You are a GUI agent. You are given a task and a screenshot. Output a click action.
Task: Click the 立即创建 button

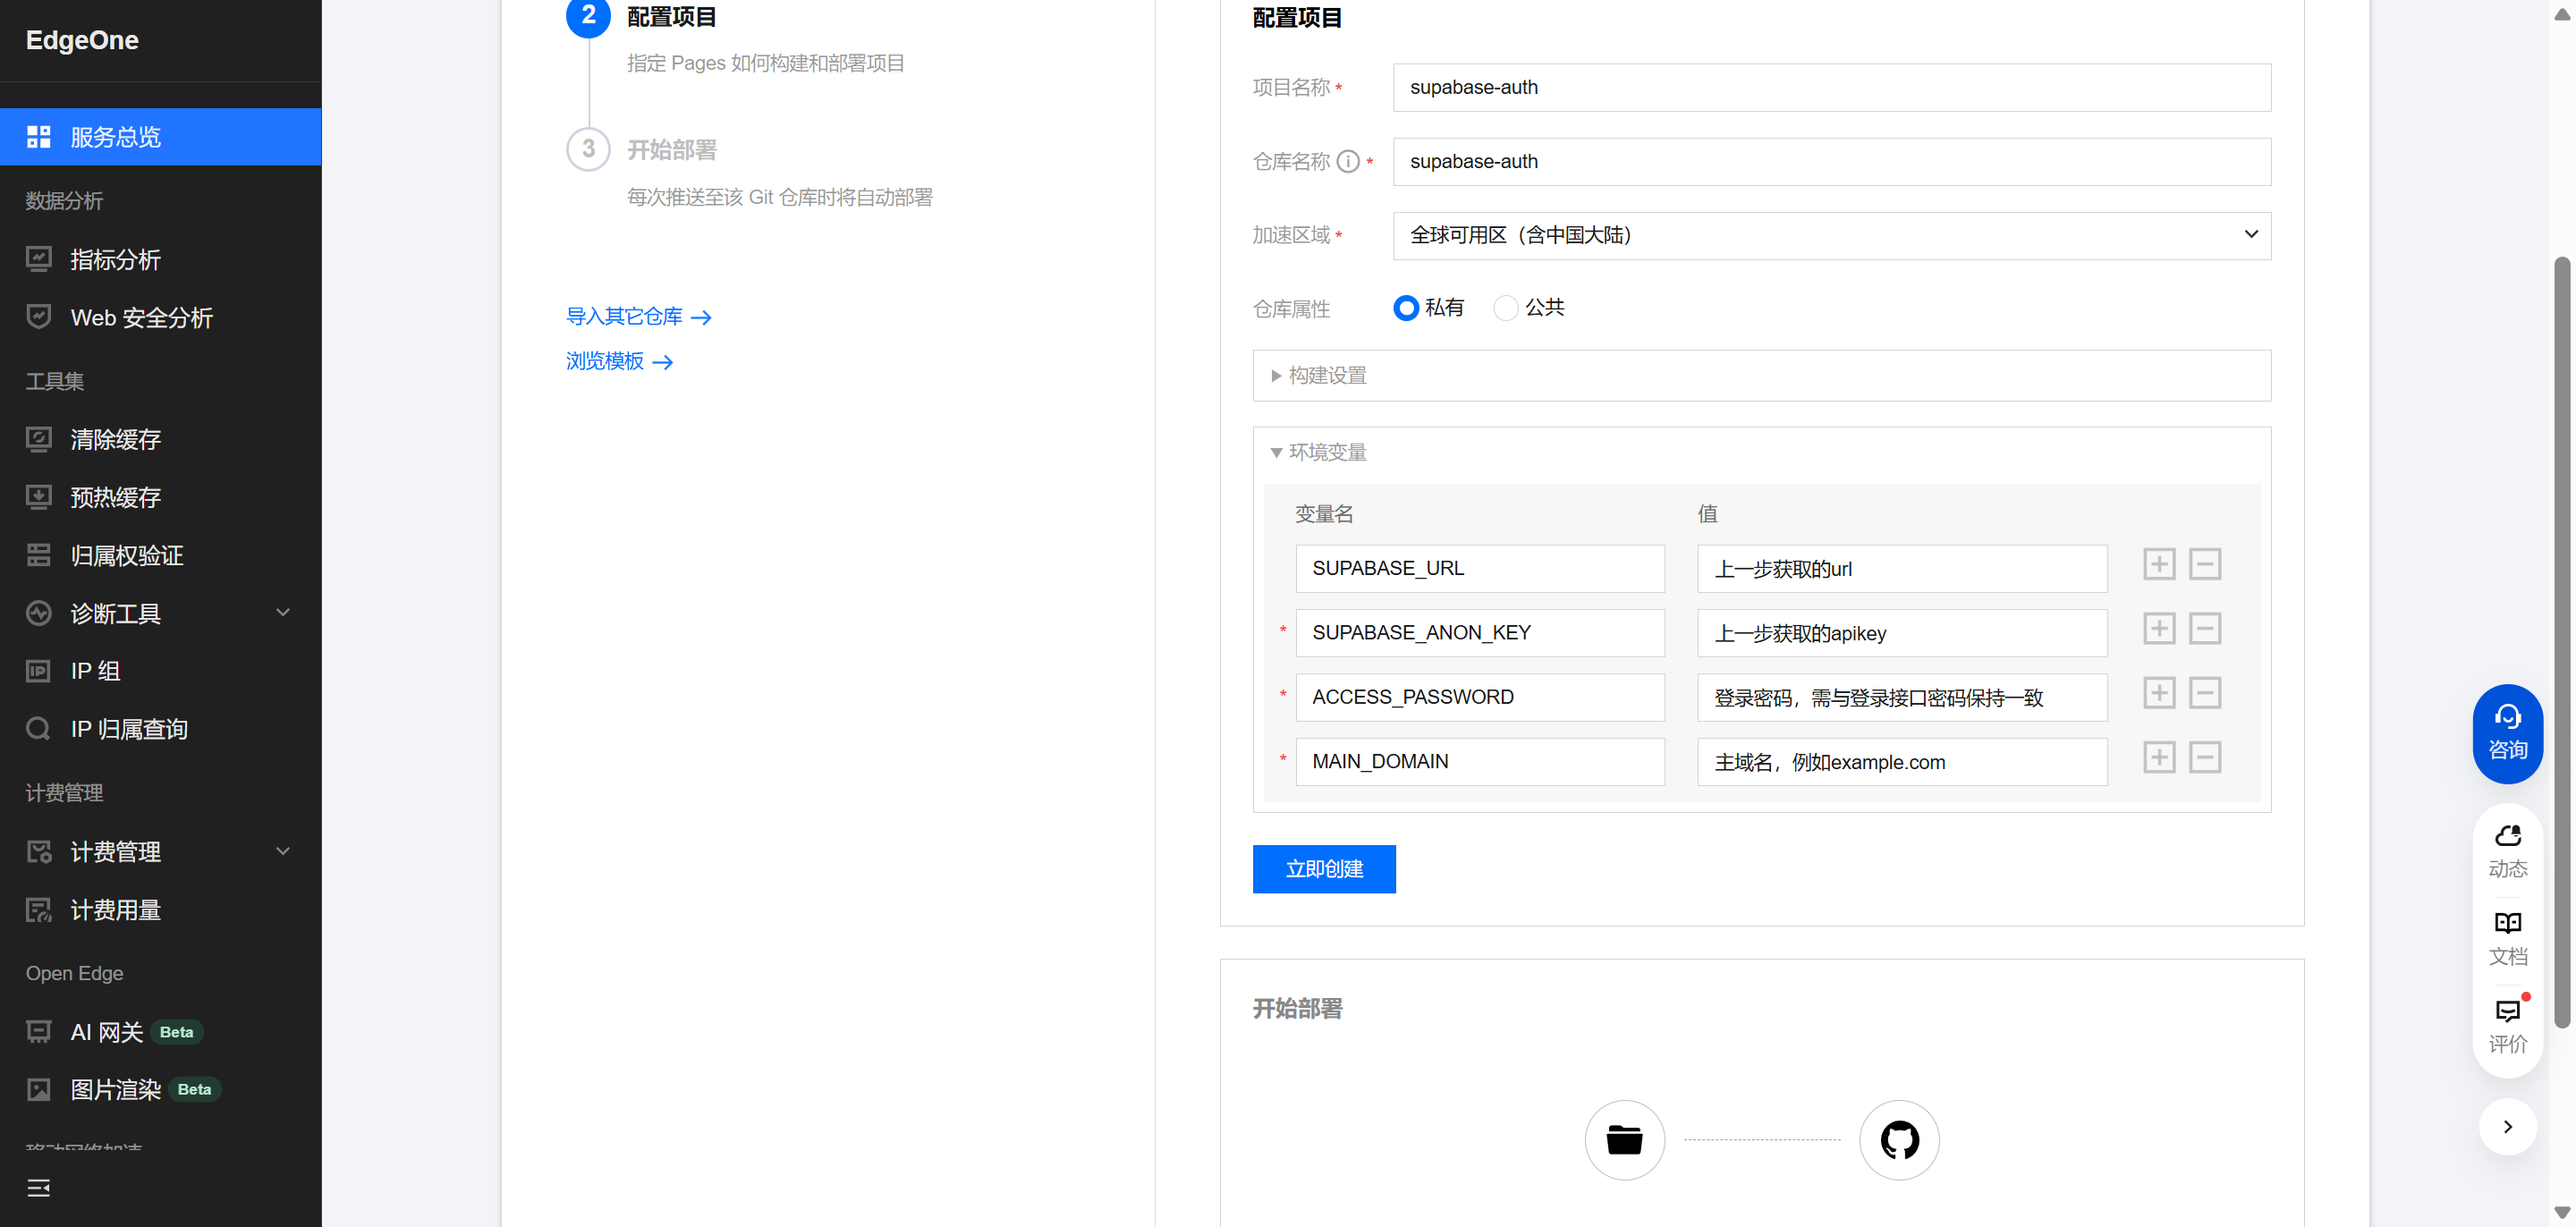click(x=1323, y=868)
